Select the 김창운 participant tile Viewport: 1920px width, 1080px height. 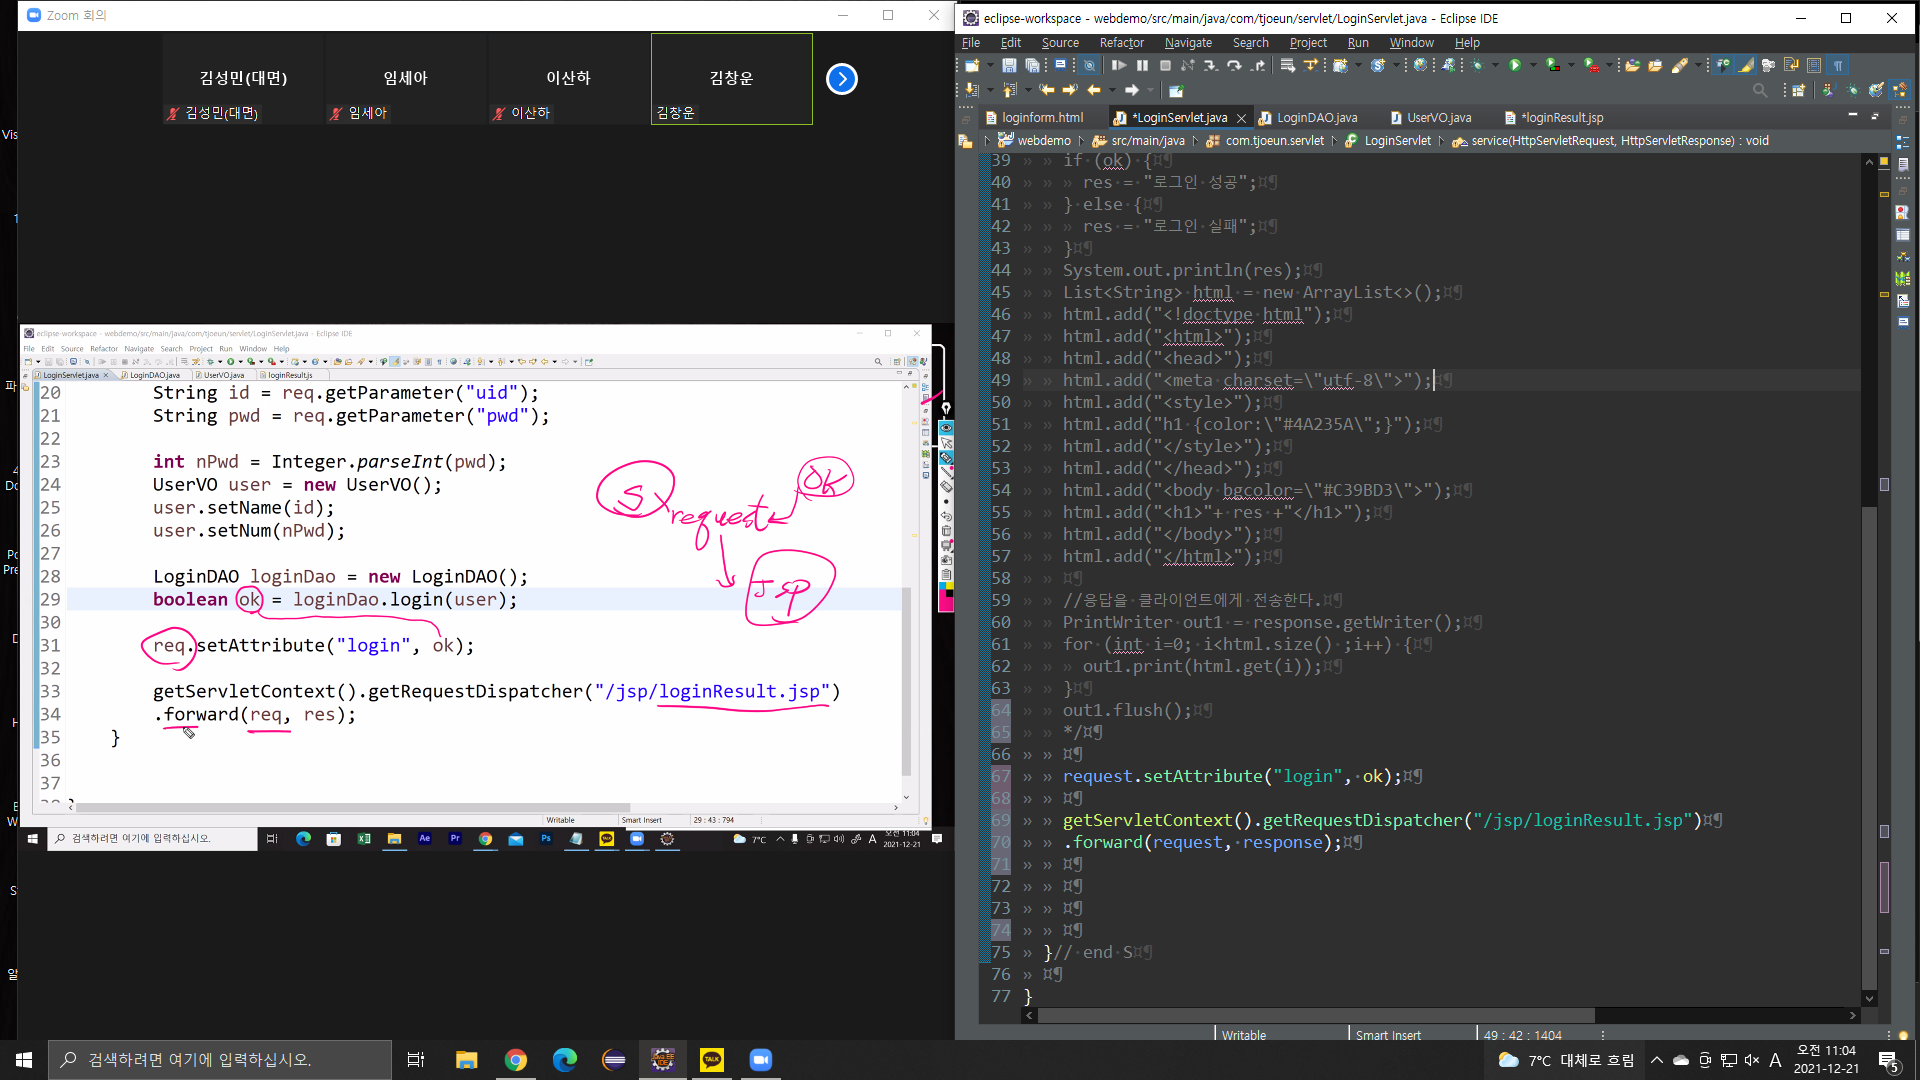coord(731,79)
